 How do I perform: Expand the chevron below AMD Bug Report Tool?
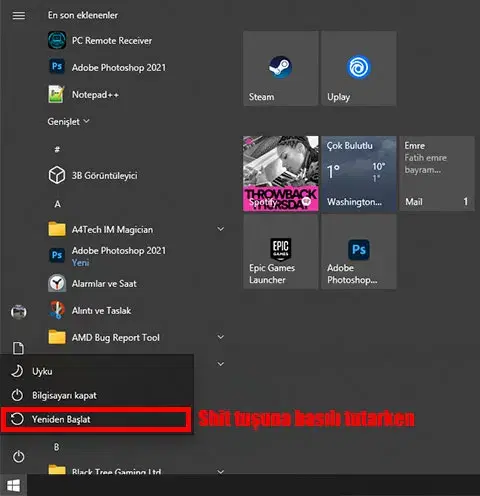(x=220, y=364)
